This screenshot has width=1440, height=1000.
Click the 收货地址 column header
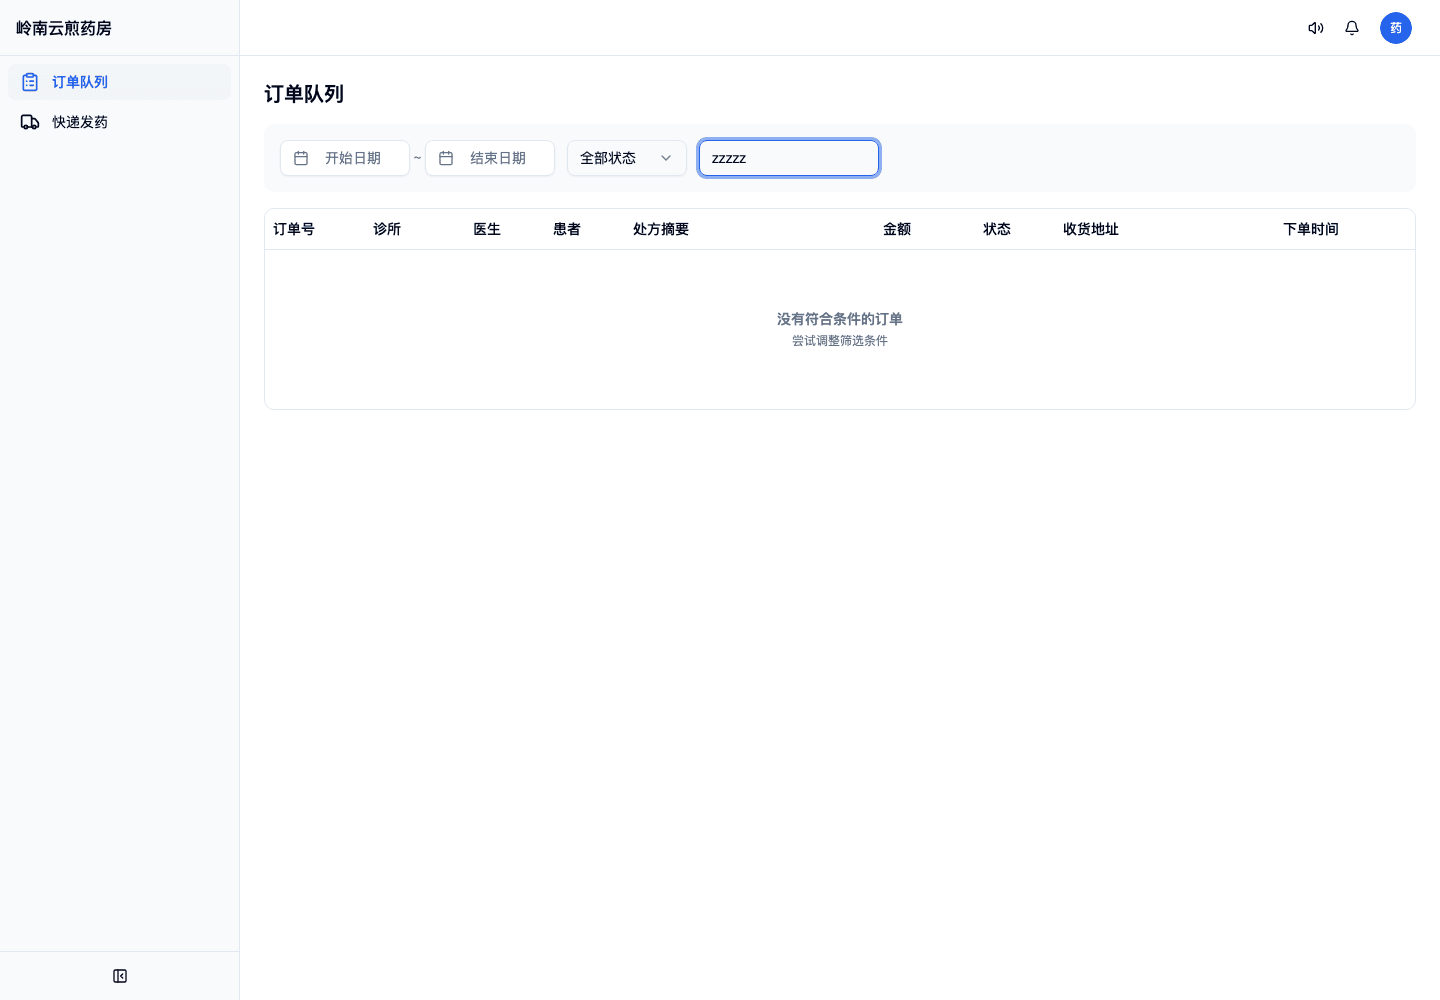pyautogui.click(x=1091, y=229)
